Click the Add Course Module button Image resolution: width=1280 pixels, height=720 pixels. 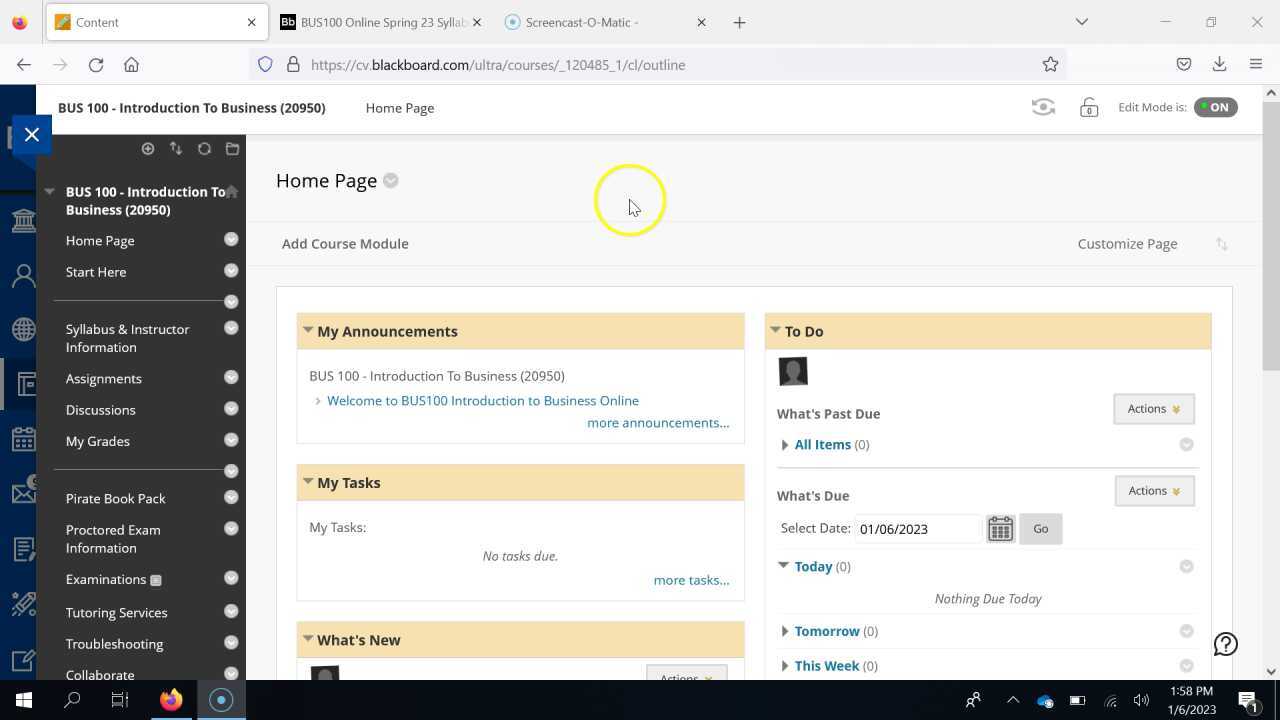(345, 244)
